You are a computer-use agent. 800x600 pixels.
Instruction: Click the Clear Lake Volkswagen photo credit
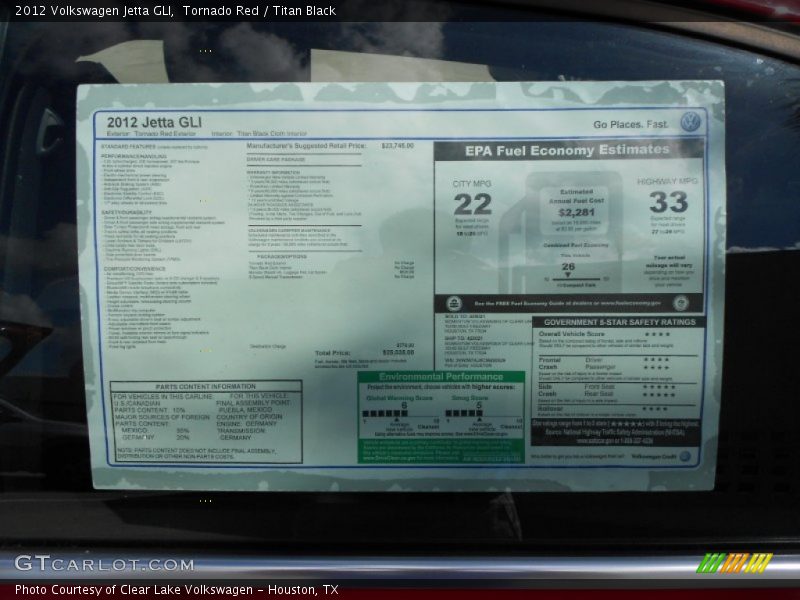tap(176, 590)
